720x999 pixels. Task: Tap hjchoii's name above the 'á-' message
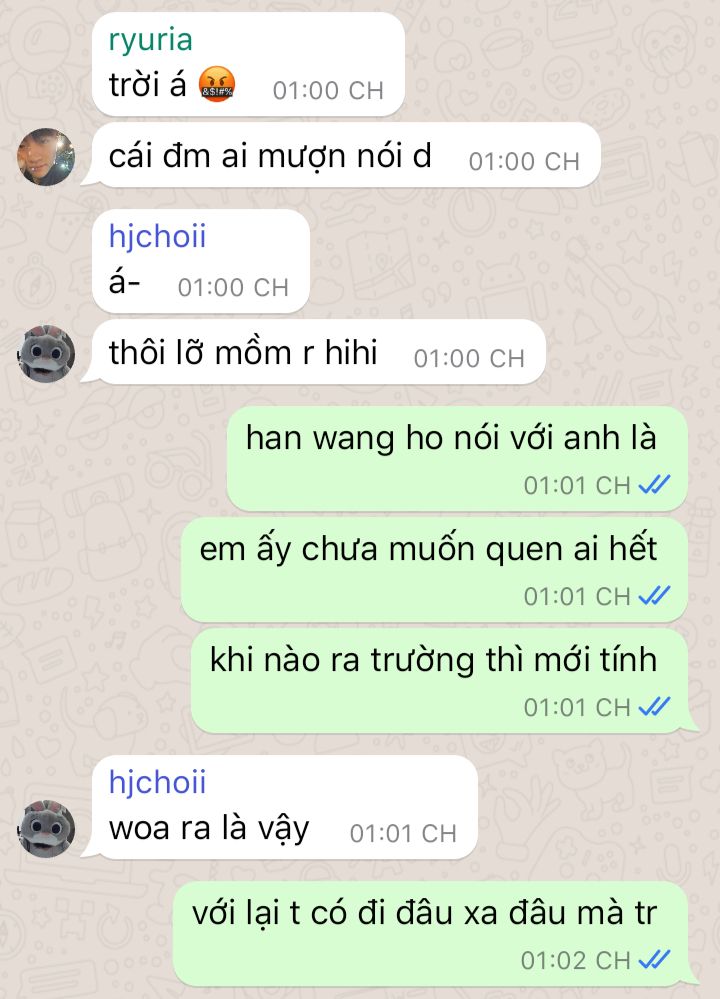point(157,237)
